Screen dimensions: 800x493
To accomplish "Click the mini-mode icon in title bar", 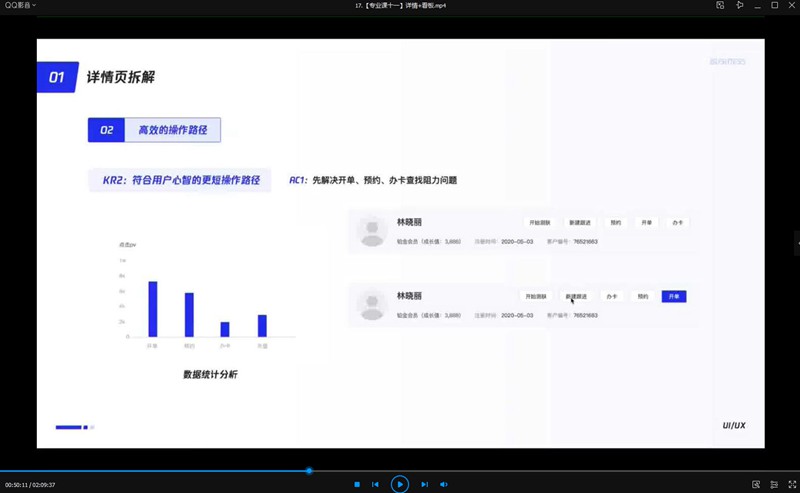I will click(720, 6).
